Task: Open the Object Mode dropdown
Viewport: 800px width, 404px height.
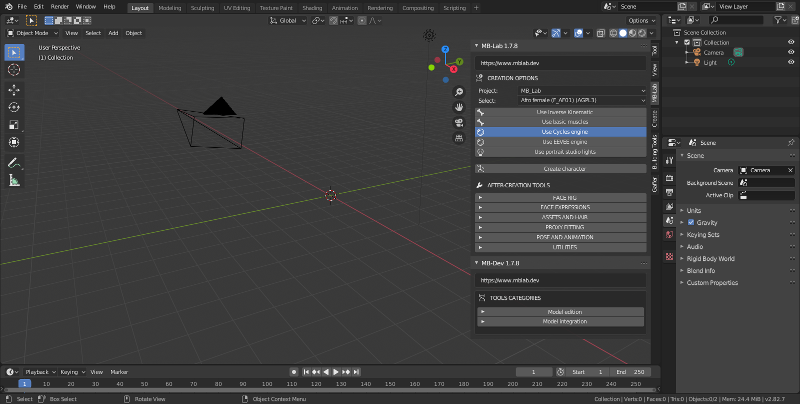Action: click(x=33, y=32)
